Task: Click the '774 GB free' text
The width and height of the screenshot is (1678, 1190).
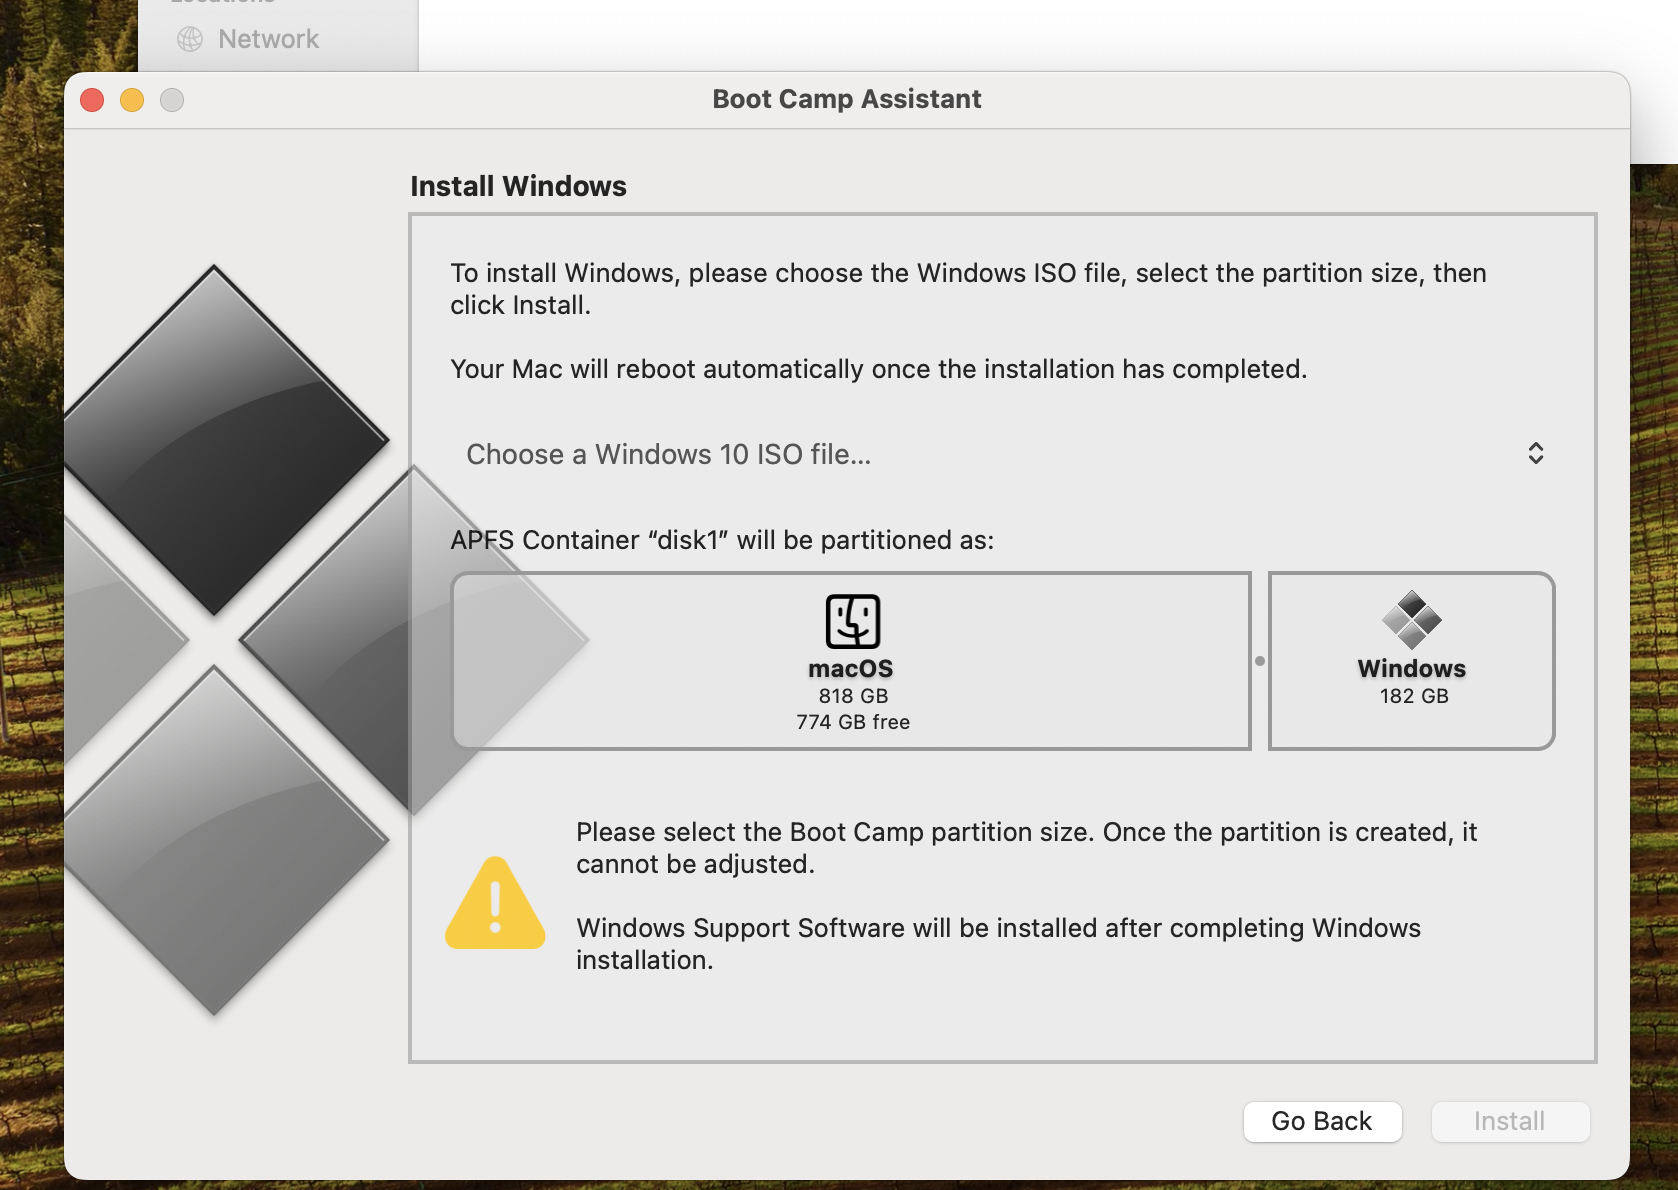Action: tap(853, 722)
